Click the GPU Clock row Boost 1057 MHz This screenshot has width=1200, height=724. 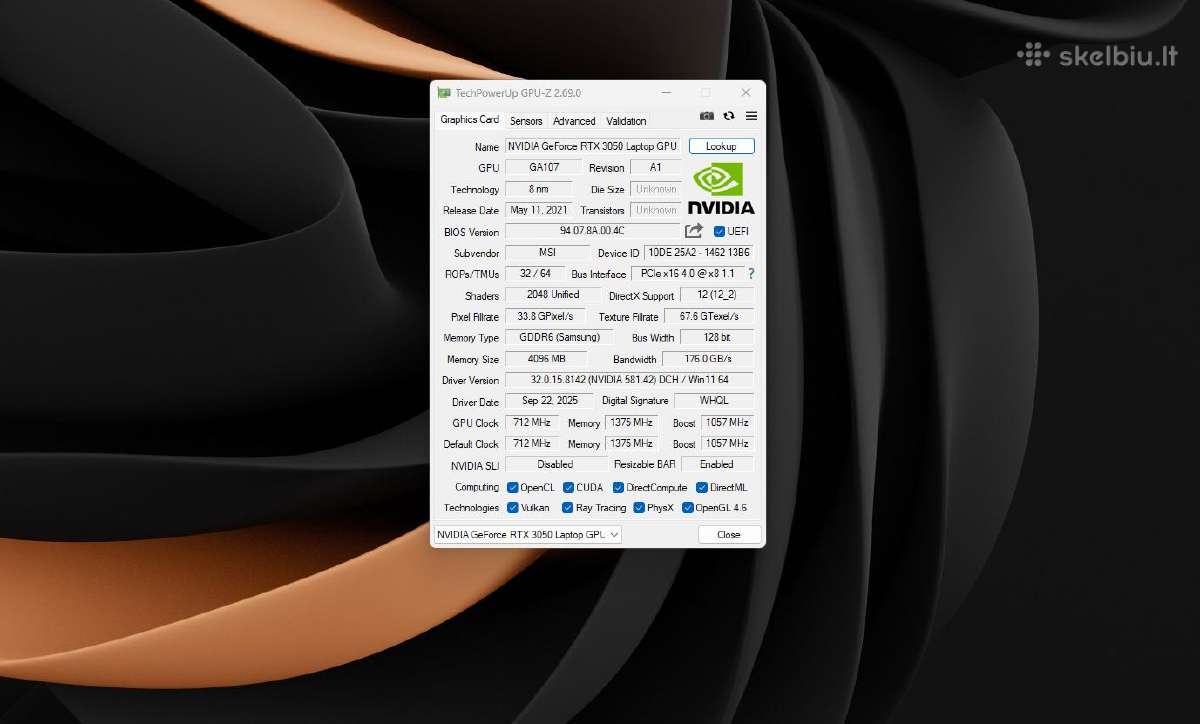point(727,423)
